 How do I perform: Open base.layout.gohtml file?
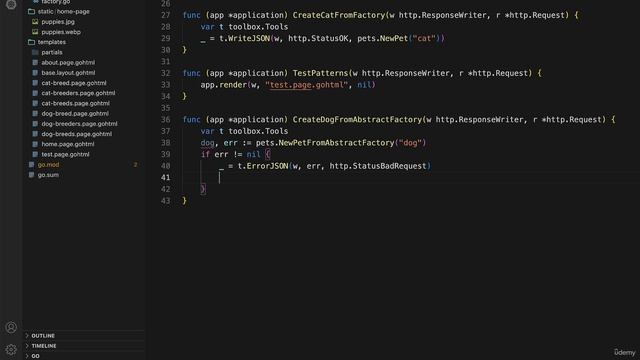68,73
